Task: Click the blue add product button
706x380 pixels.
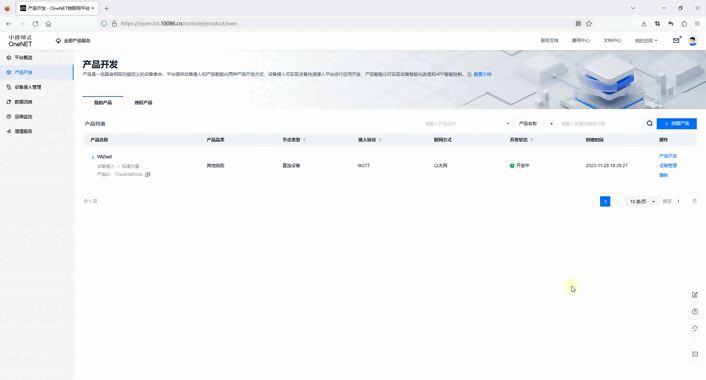Action: click(x=676, y=123)
